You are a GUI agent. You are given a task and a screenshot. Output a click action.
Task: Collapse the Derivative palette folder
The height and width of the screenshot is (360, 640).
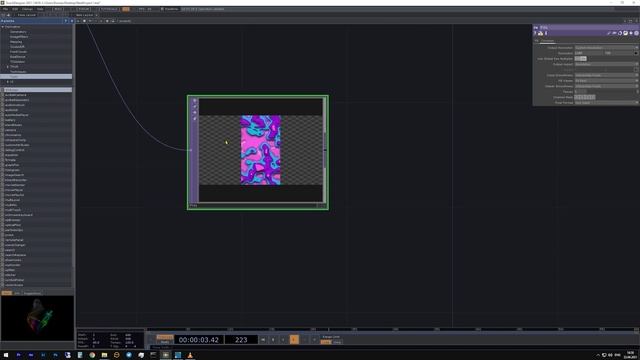(3, 27)
